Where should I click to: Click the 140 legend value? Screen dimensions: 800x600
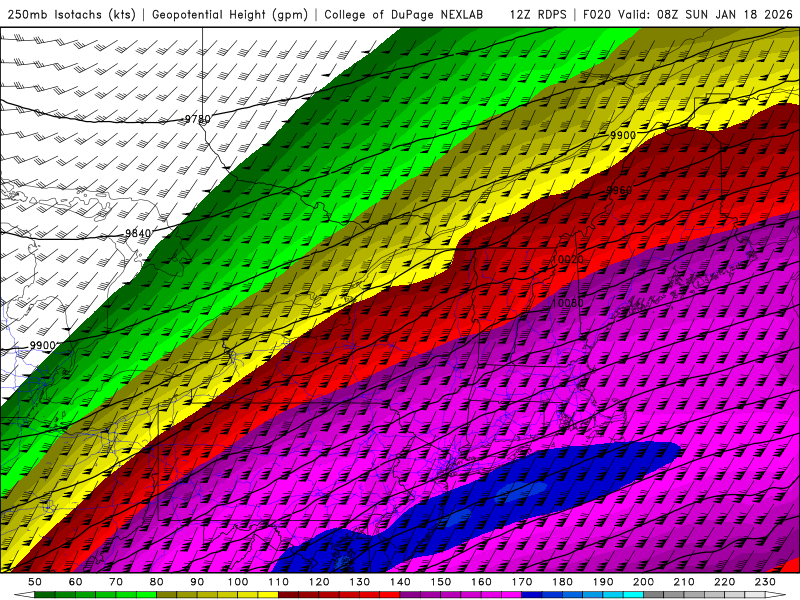(401, 582)
